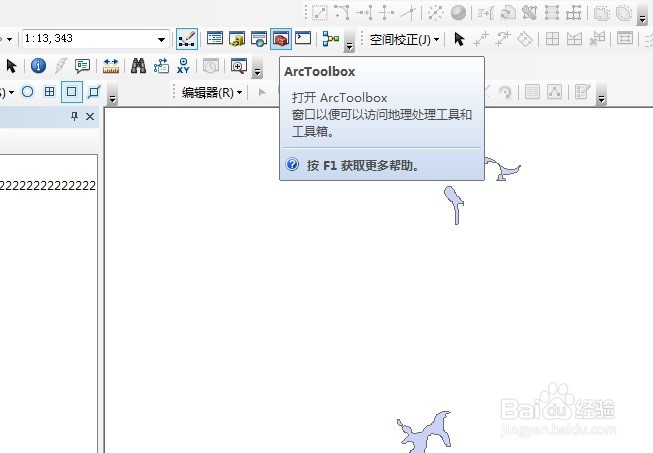Screen dimensions: 653x453
Task: Pick the Select Elements arrow beside Identify
Action: (x=11, y=66)
